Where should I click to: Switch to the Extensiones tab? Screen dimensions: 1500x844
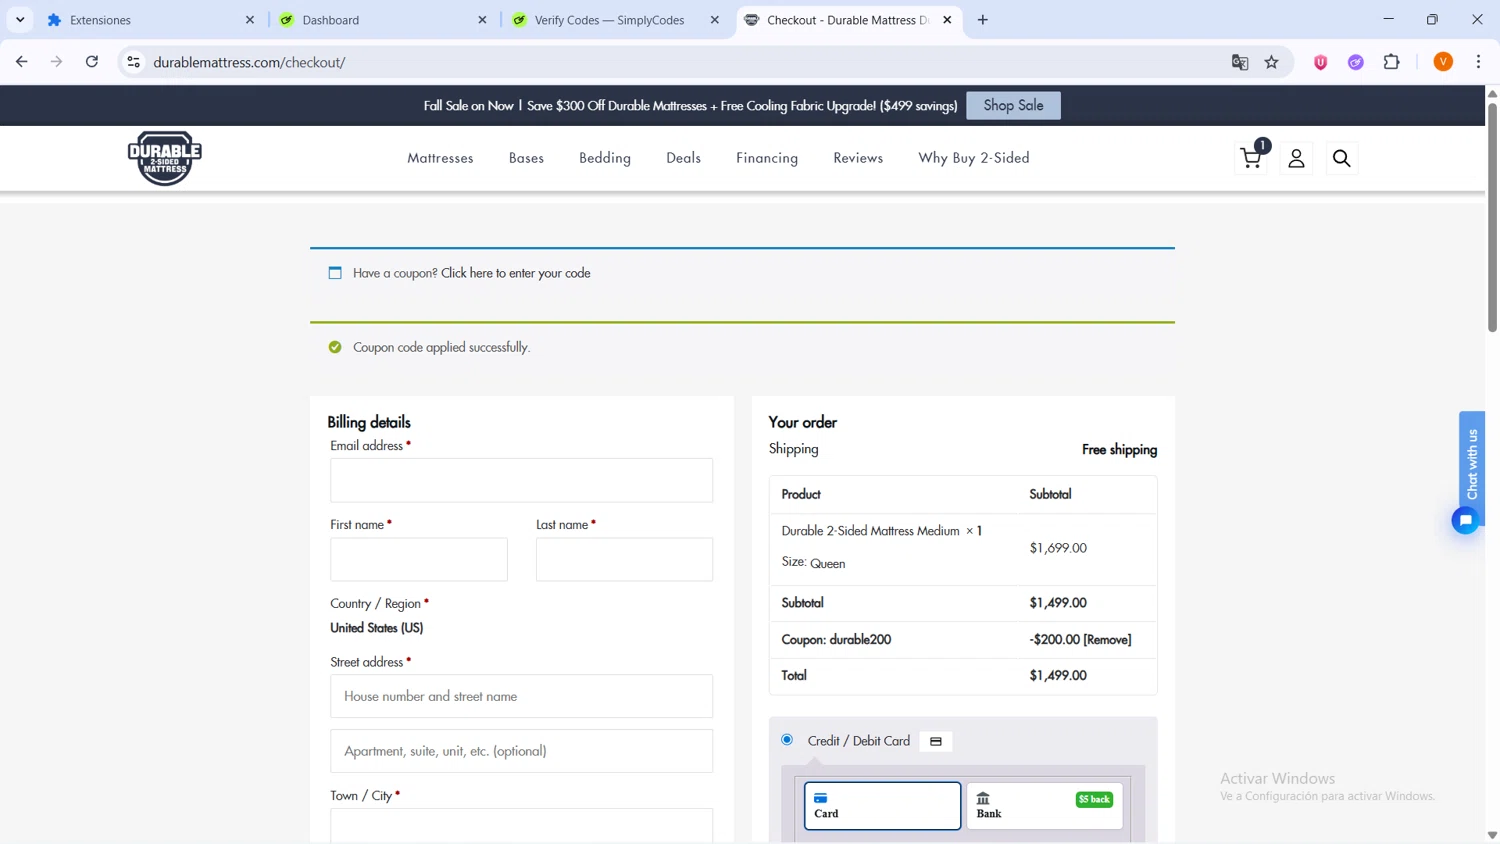[150, 20]
